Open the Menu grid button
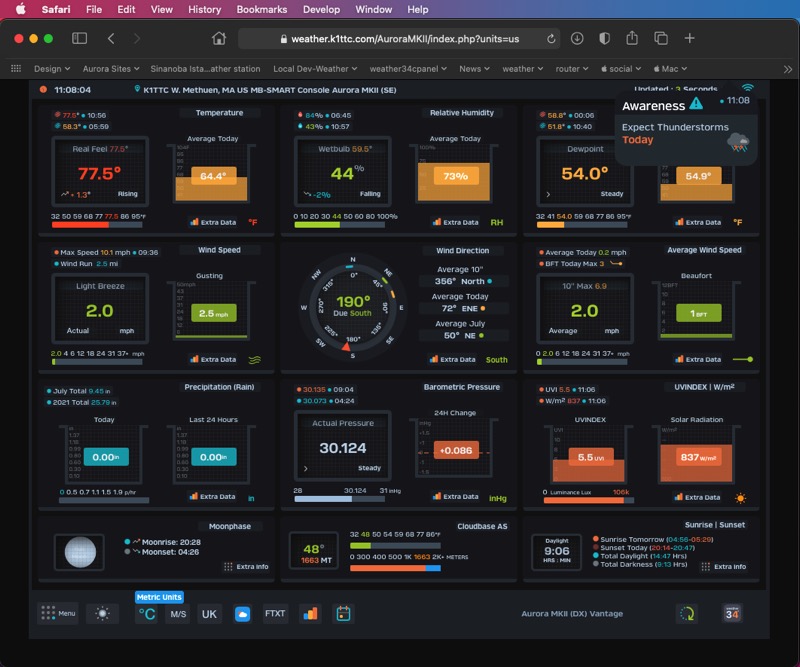 click(58, 613)
